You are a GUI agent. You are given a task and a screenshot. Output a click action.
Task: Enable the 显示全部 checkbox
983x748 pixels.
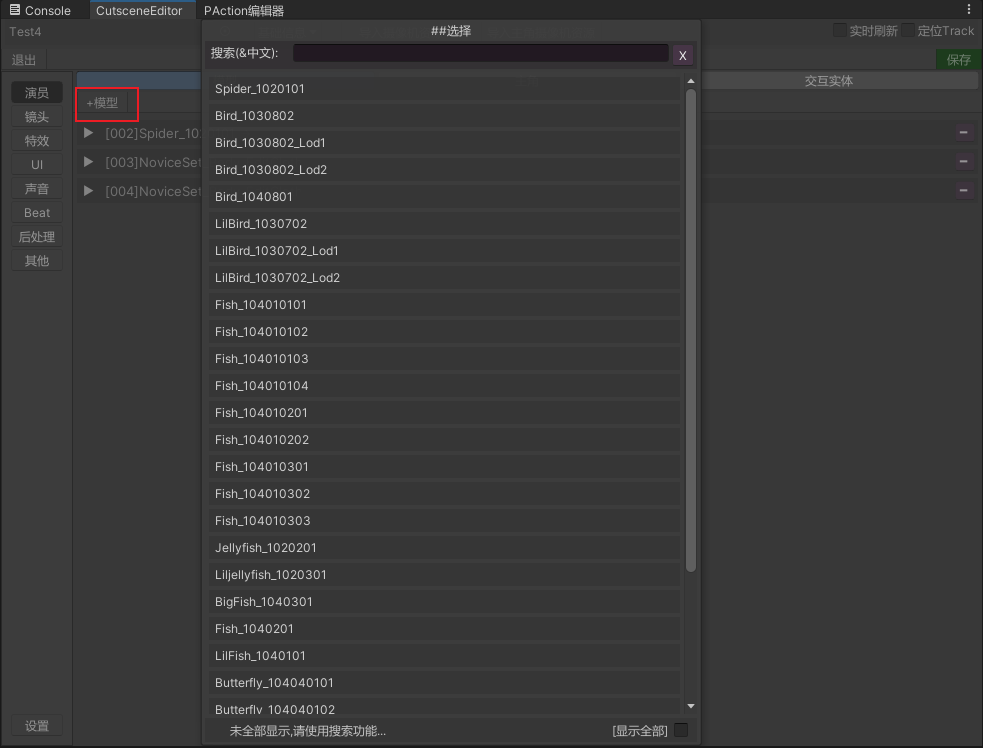click(681, 730)
